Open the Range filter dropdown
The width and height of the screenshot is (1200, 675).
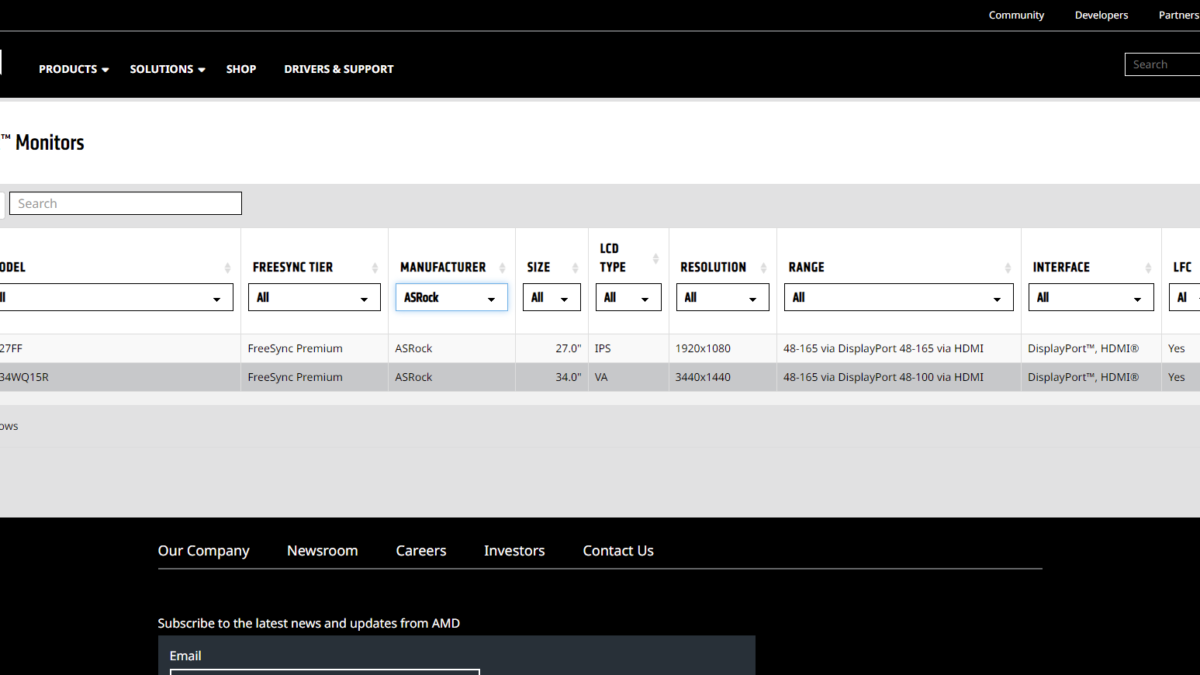[x=899, y=297]
